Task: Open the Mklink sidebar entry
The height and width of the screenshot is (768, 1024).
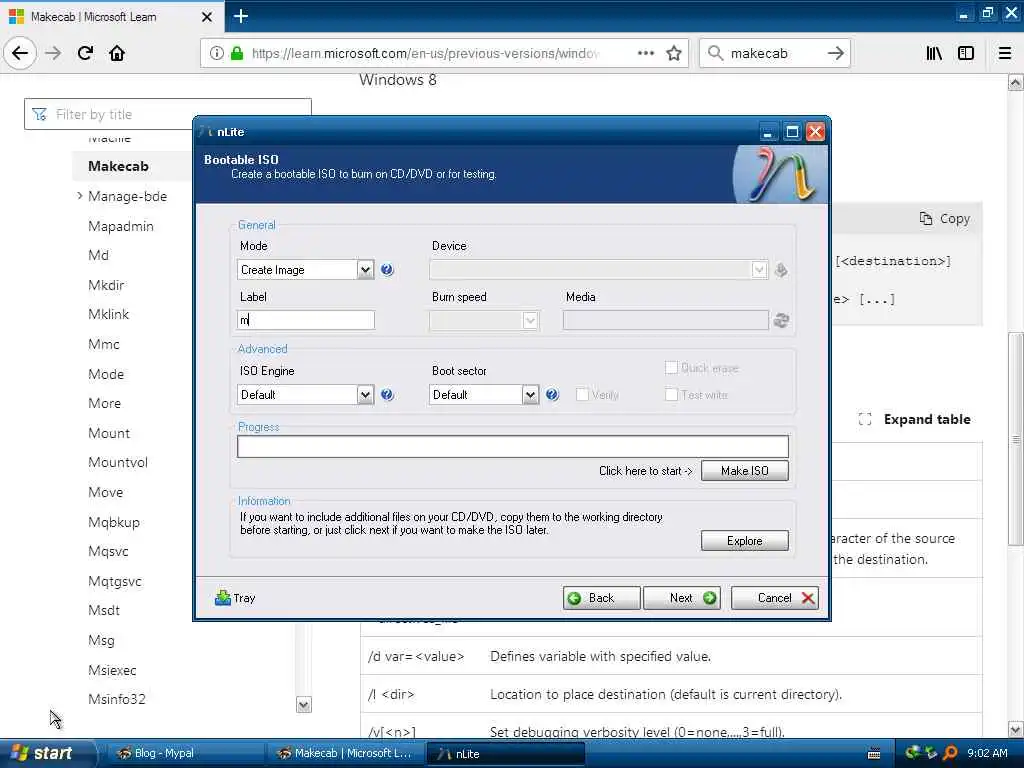Action: click(x=108, y=314)
